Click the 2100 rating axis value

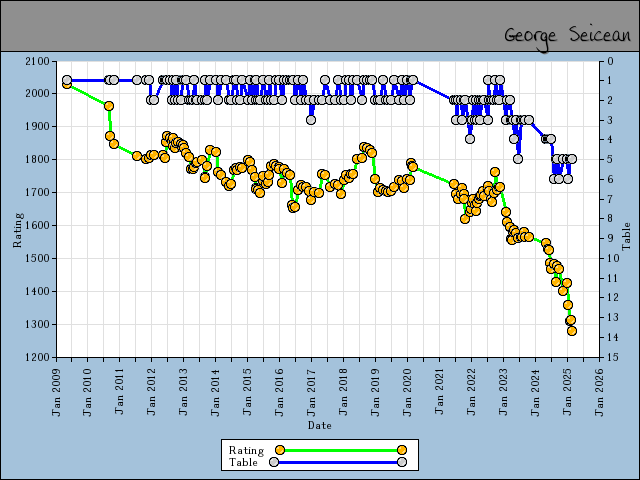point(37,62)
